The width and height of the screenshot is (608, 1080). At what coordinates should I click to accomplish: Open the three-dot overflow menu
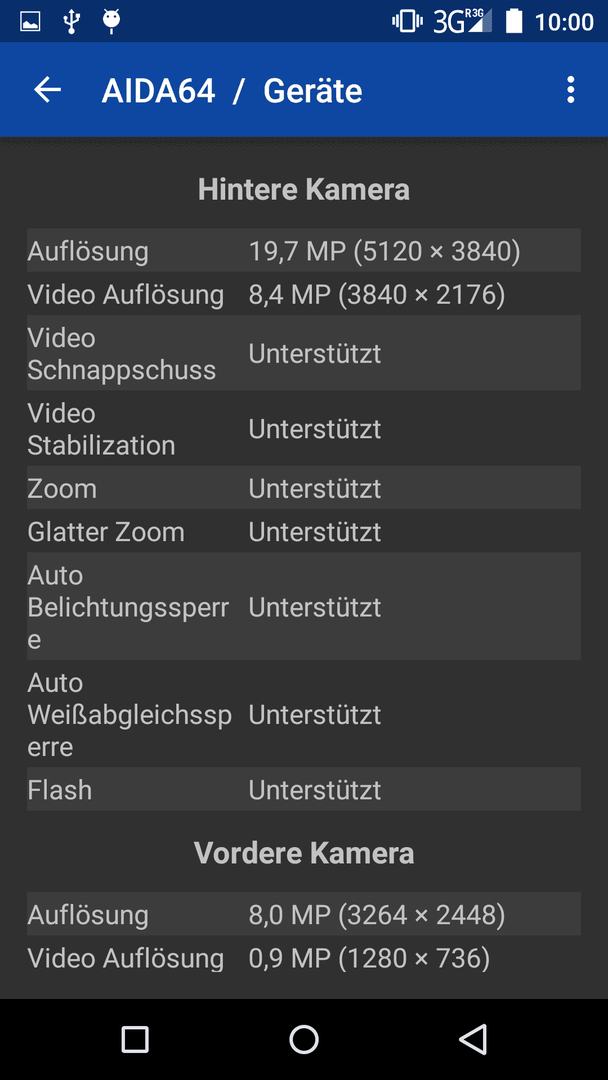570,90
